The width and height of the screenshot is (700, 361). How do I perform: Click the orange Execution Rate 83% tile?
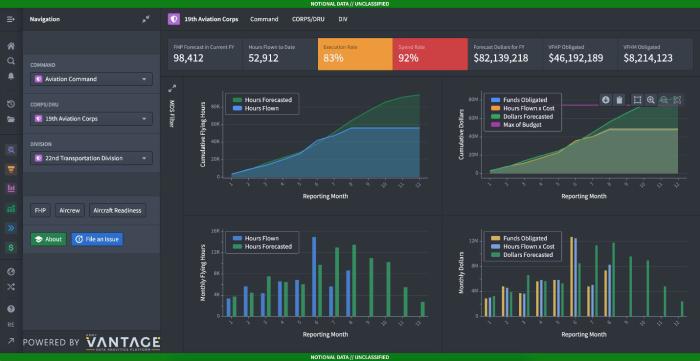click(355, 54)
